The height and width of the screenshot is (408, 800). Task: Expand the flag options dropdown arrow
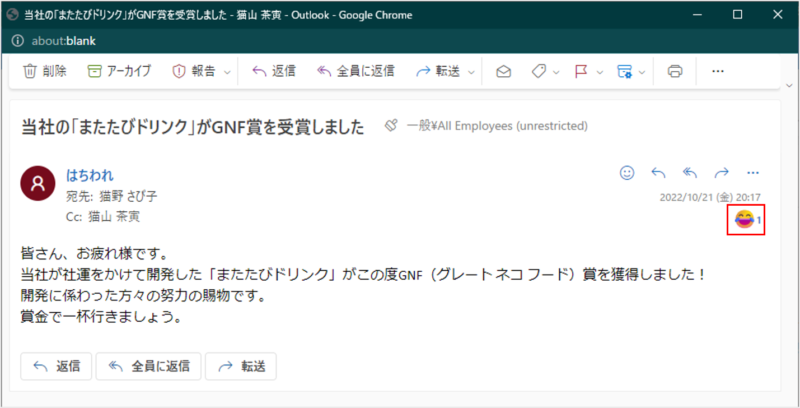(x=598, y=72)
